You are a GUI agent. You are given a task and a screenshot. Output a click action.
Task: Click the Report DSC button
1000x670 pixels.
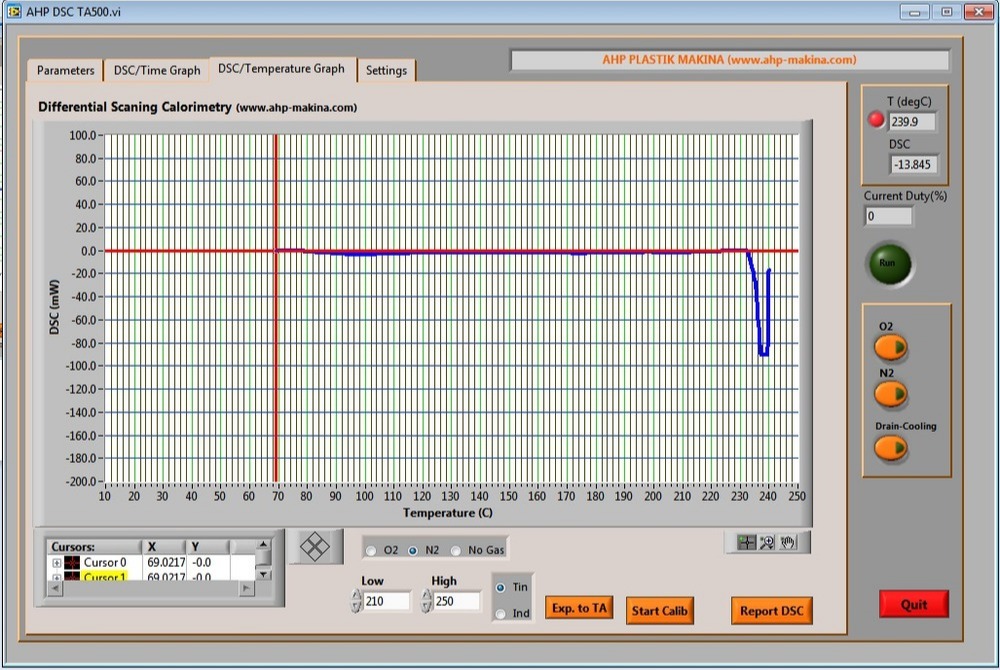(x=772, y=611)
